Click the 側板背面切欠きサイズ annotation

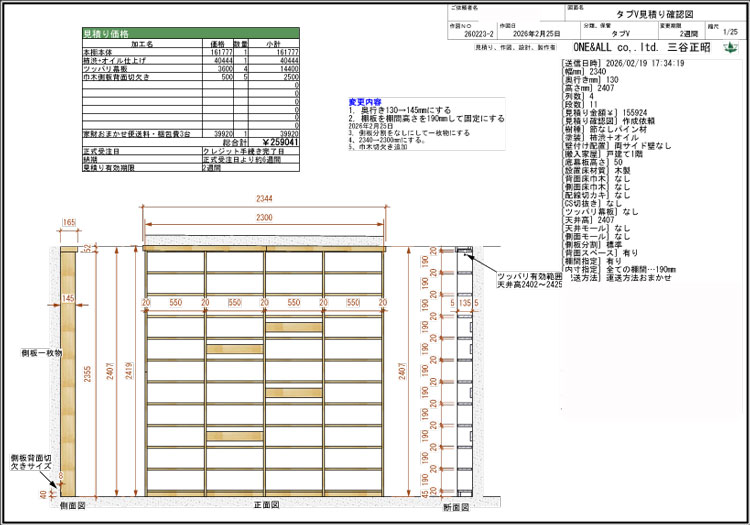30,460
